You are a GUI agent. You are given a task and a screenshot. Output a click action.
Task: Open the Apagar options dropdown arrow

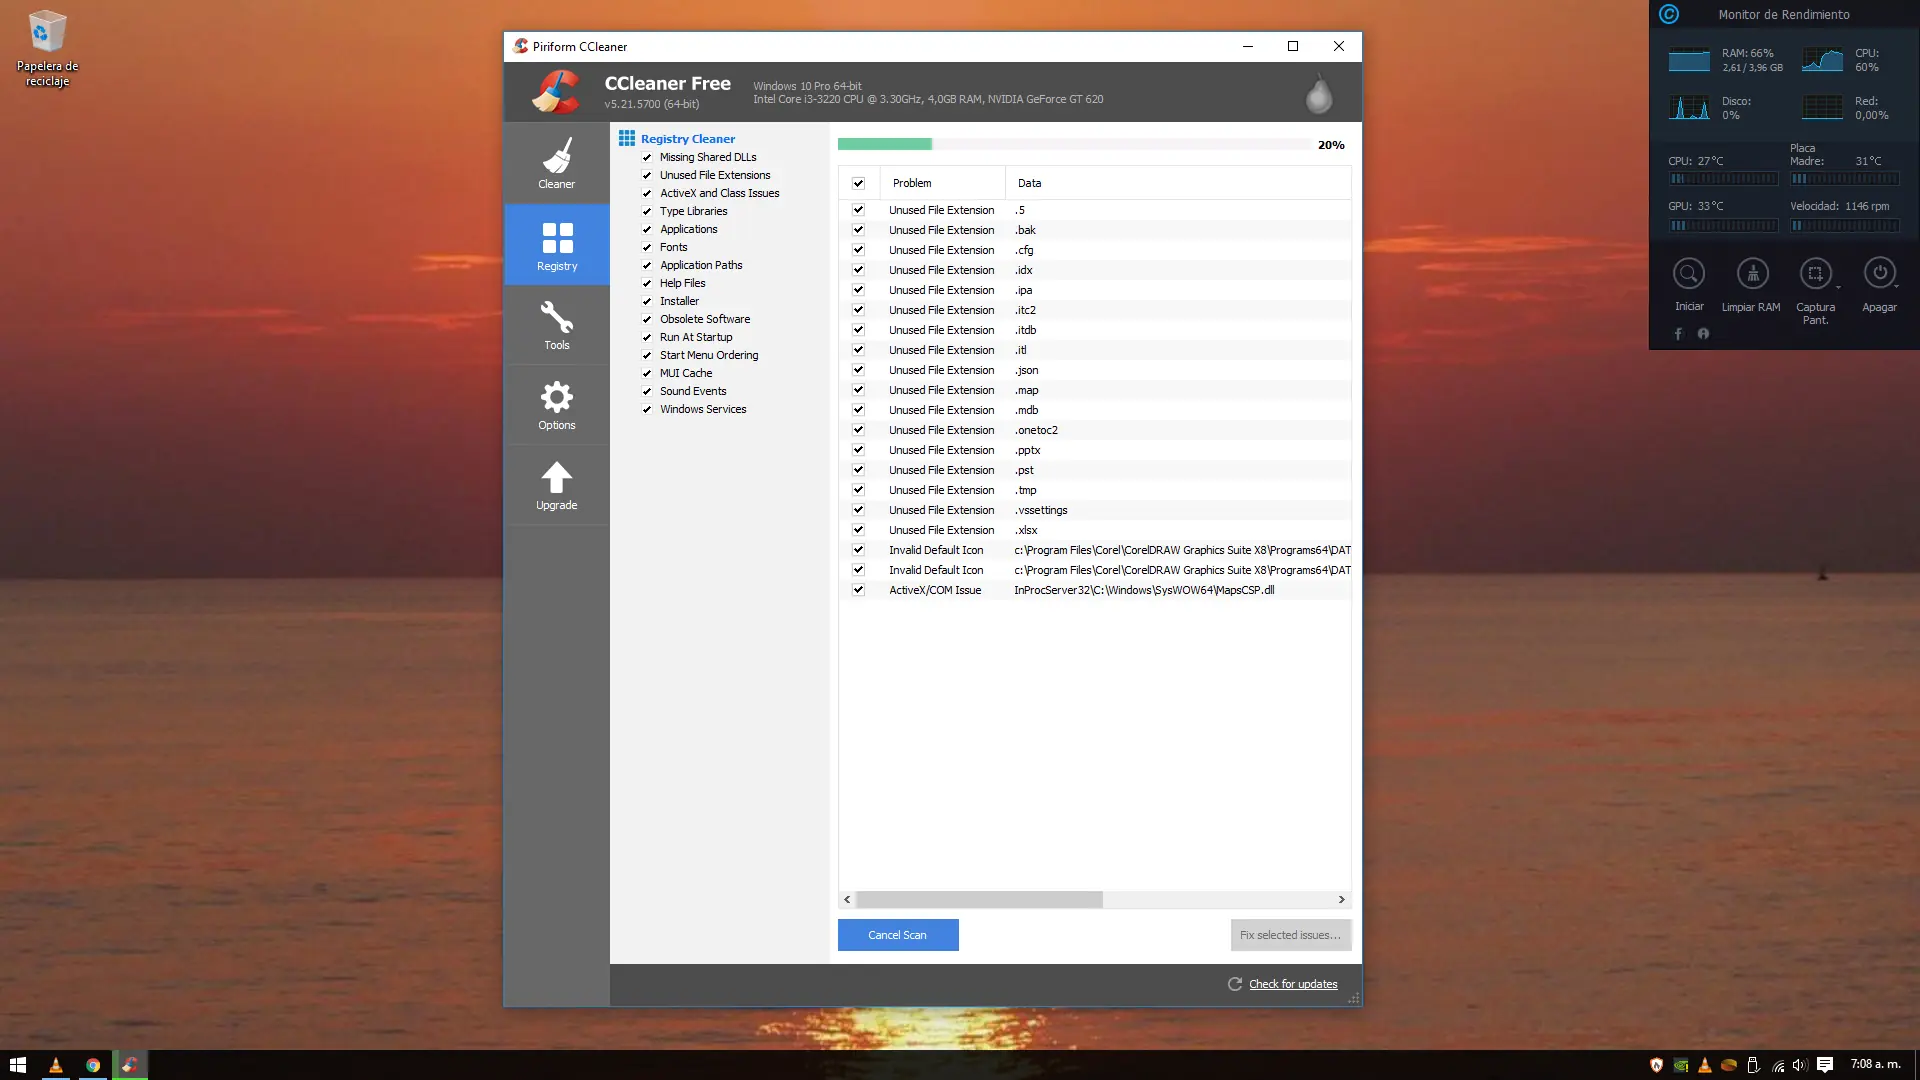click(1896, 288)
